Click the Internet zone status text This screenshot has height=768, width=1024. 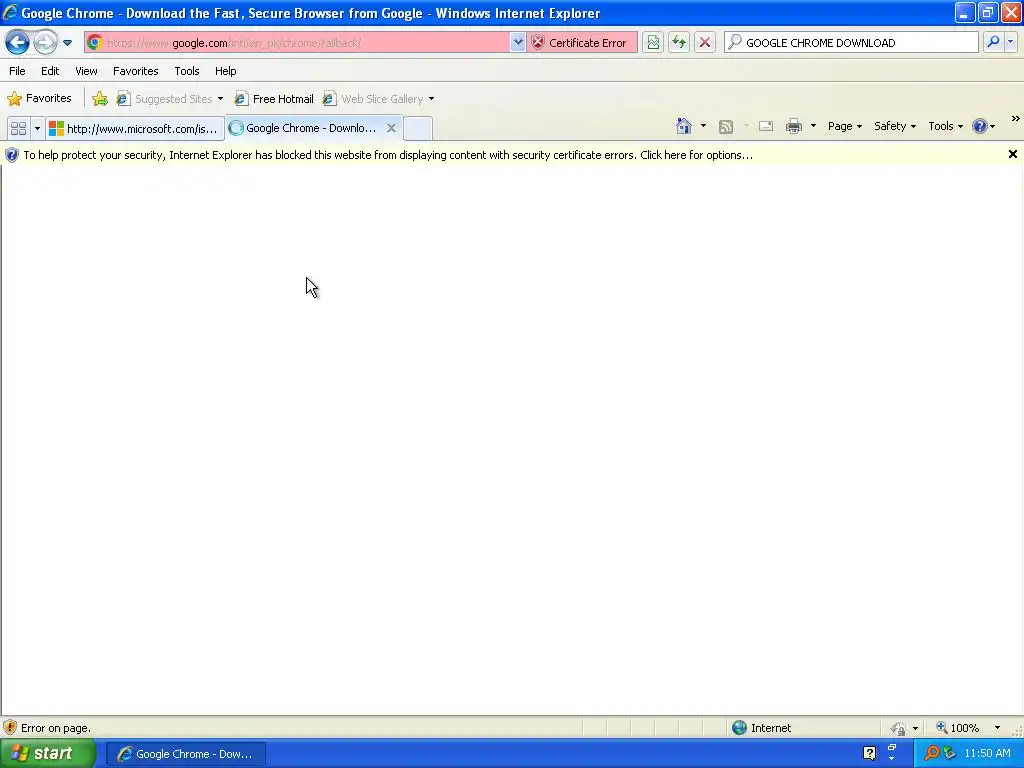pos(771,728)
